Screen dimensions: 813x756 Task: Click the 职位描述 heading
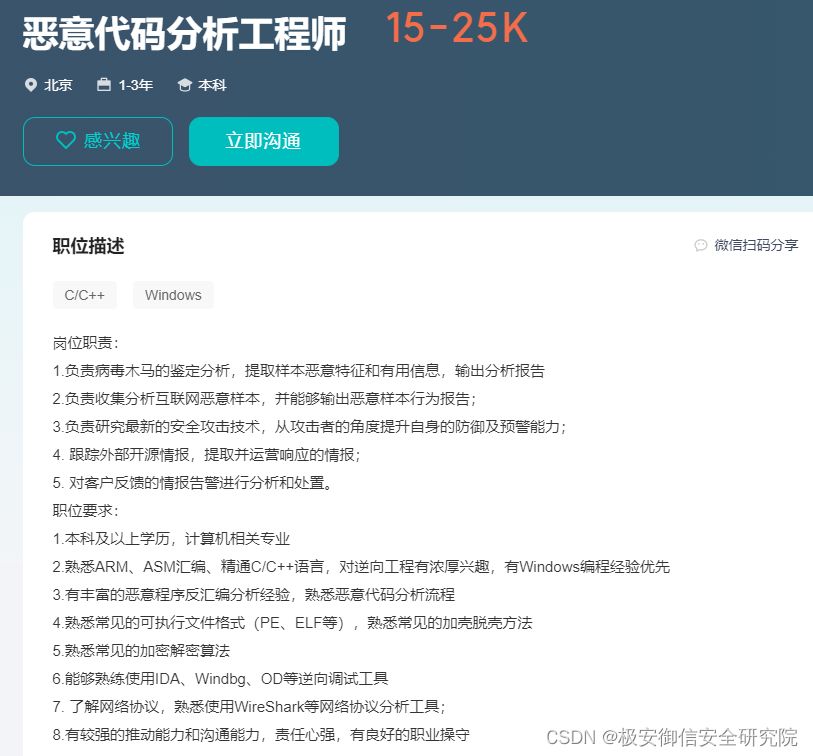point(88,246)
